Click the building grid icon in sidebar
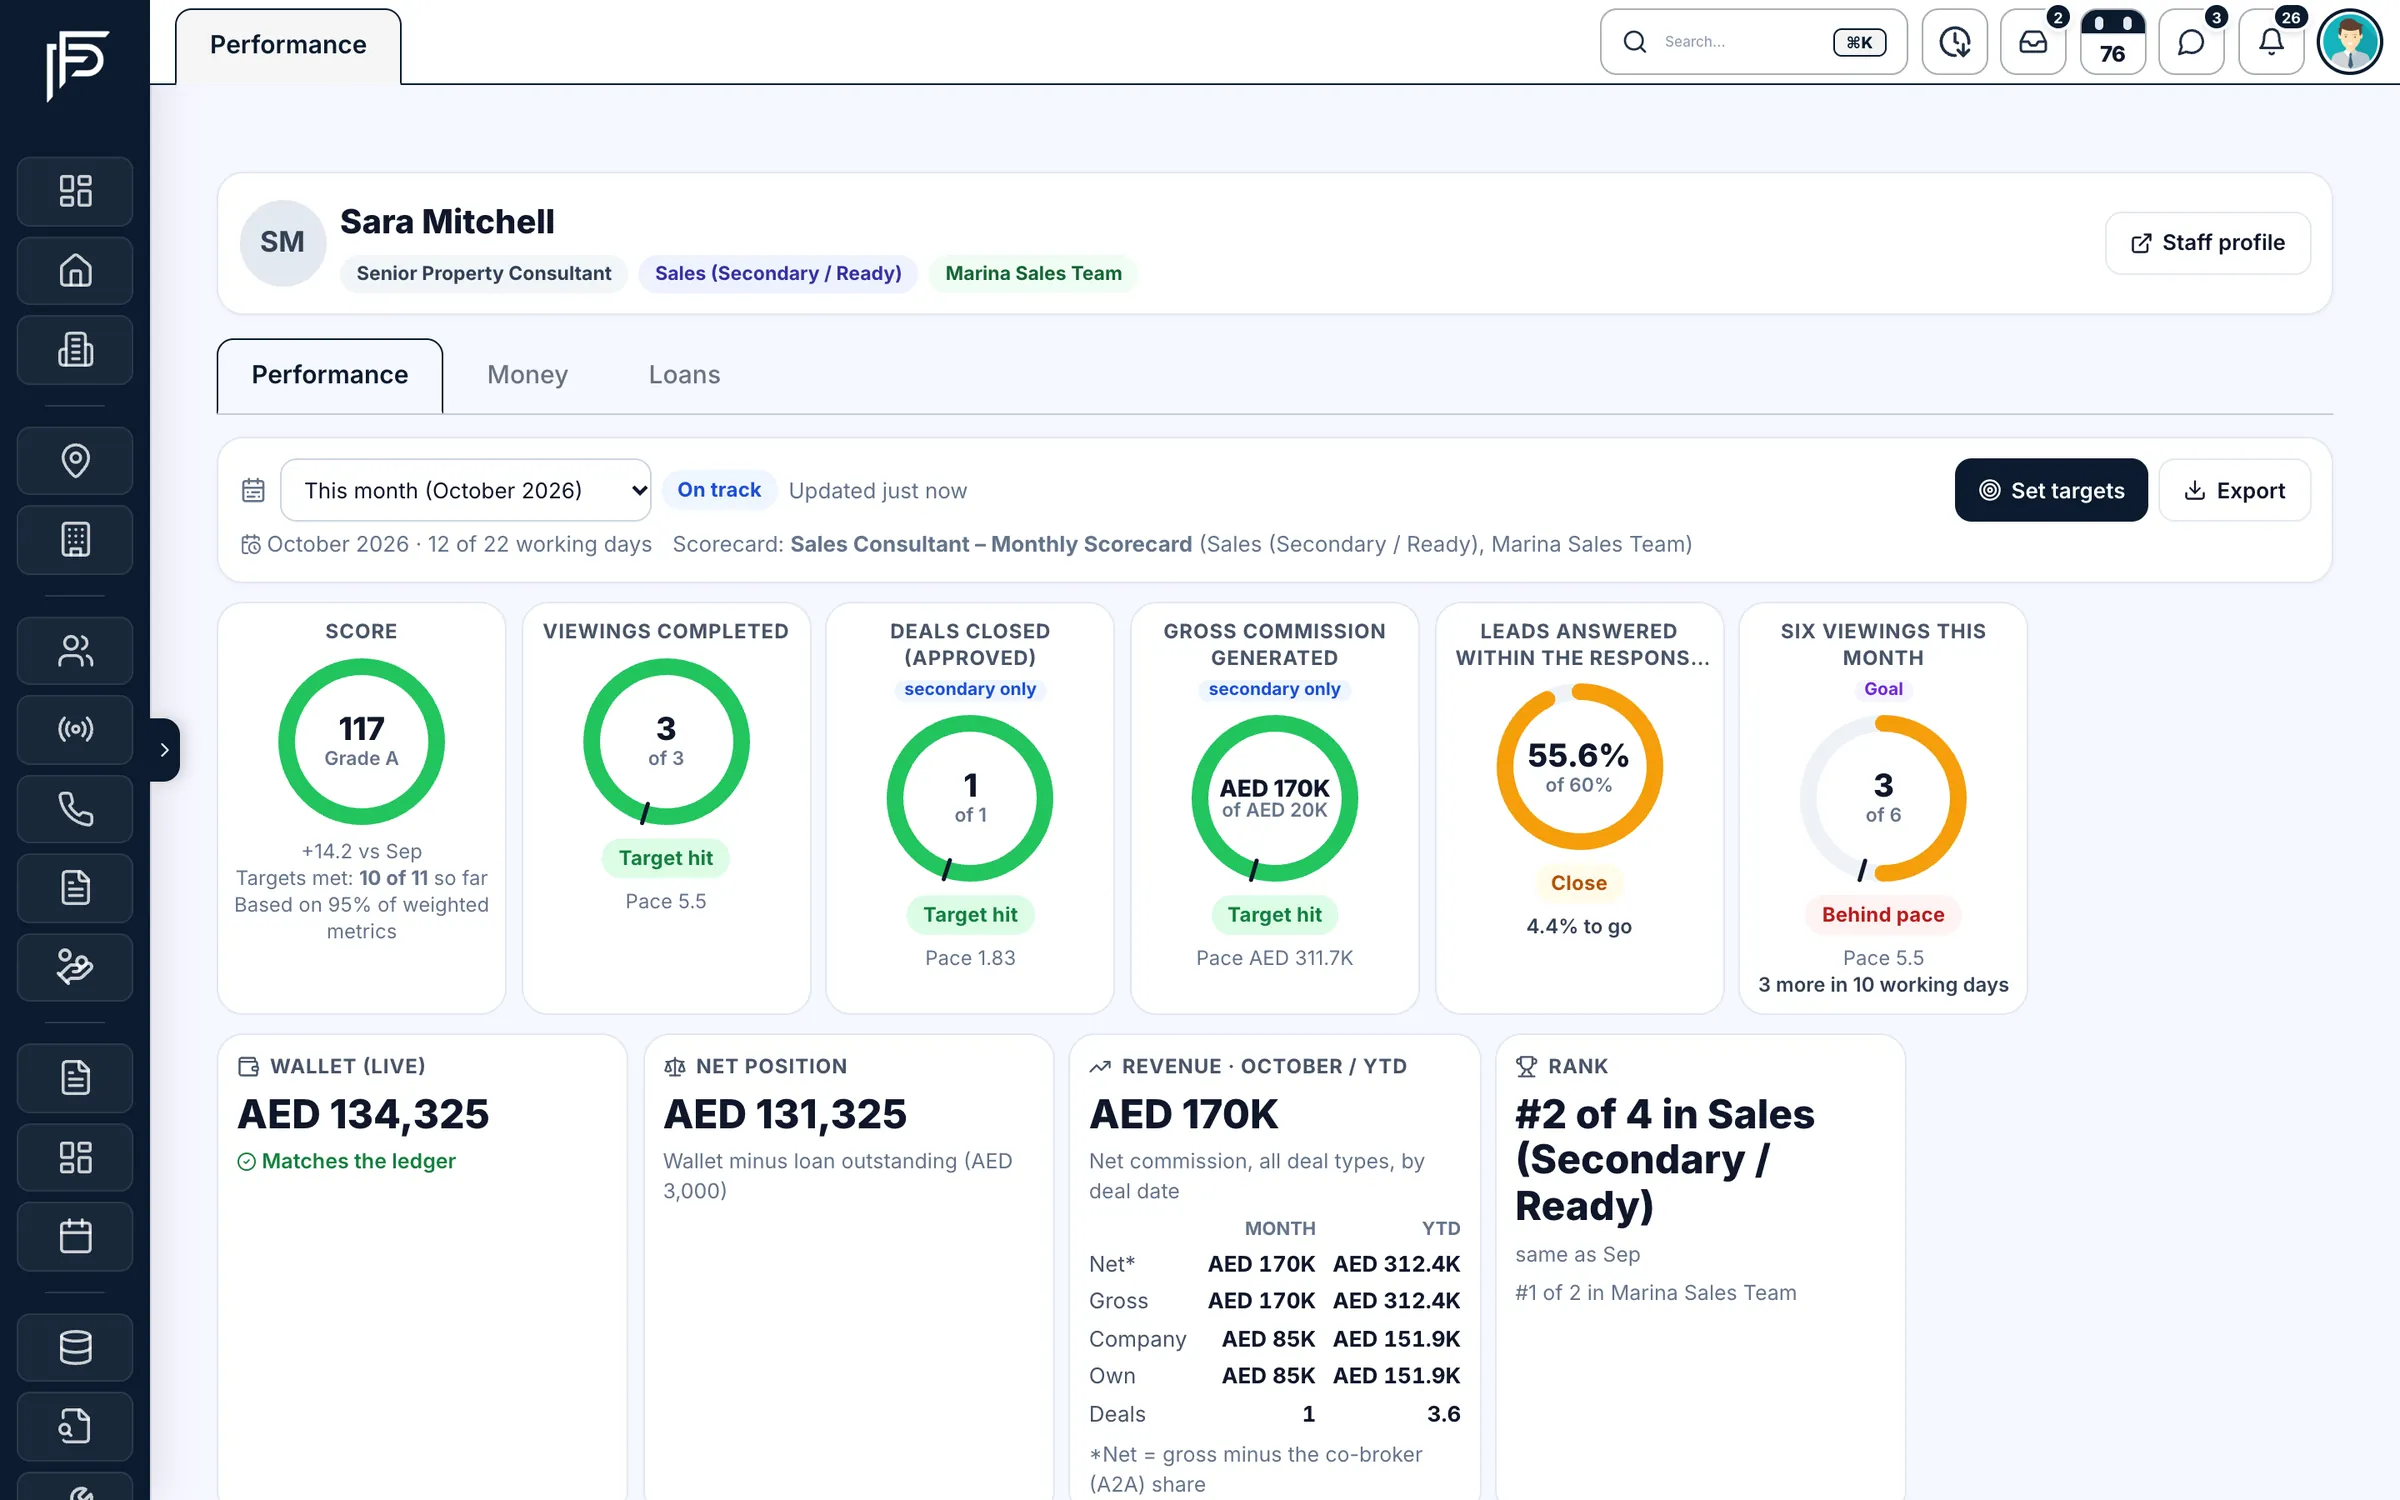 pyautogui.click(x=75, y=540)
